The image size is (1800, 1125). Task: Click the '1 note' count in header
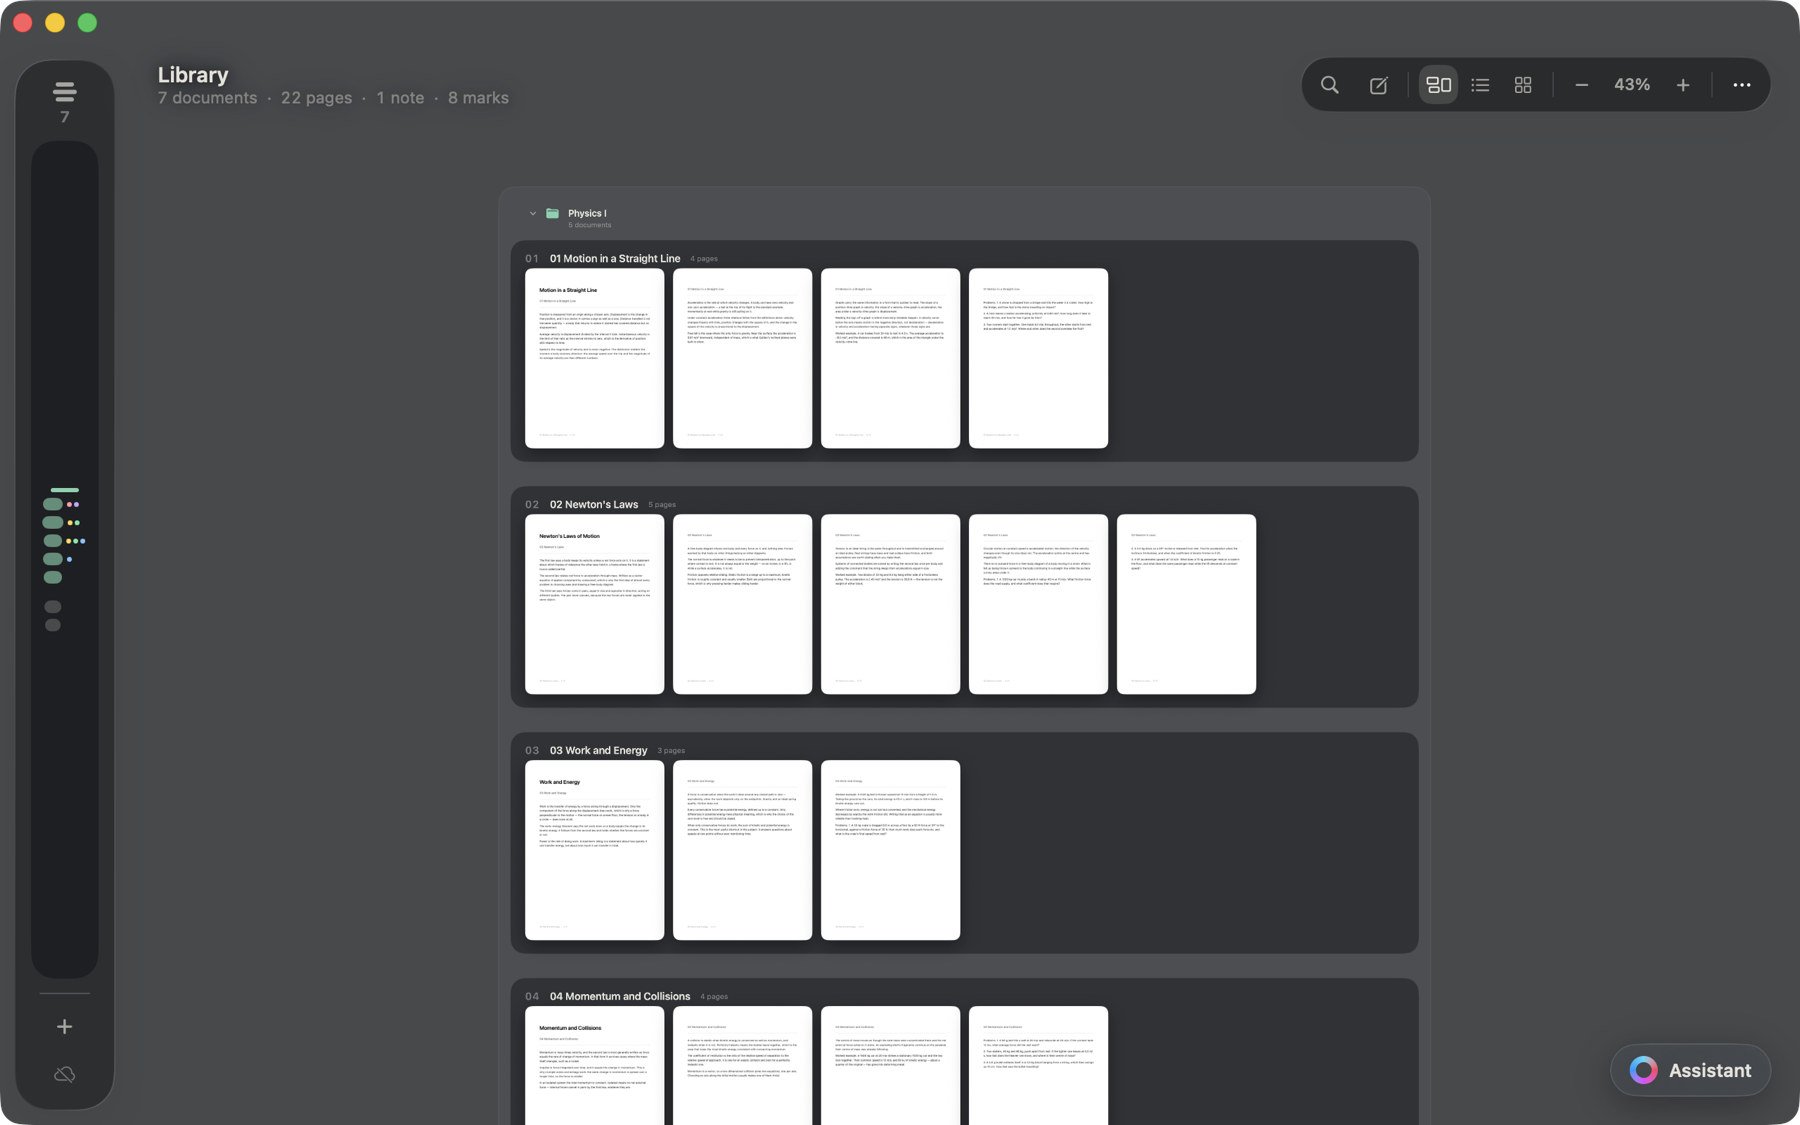(x=400, y=98)
